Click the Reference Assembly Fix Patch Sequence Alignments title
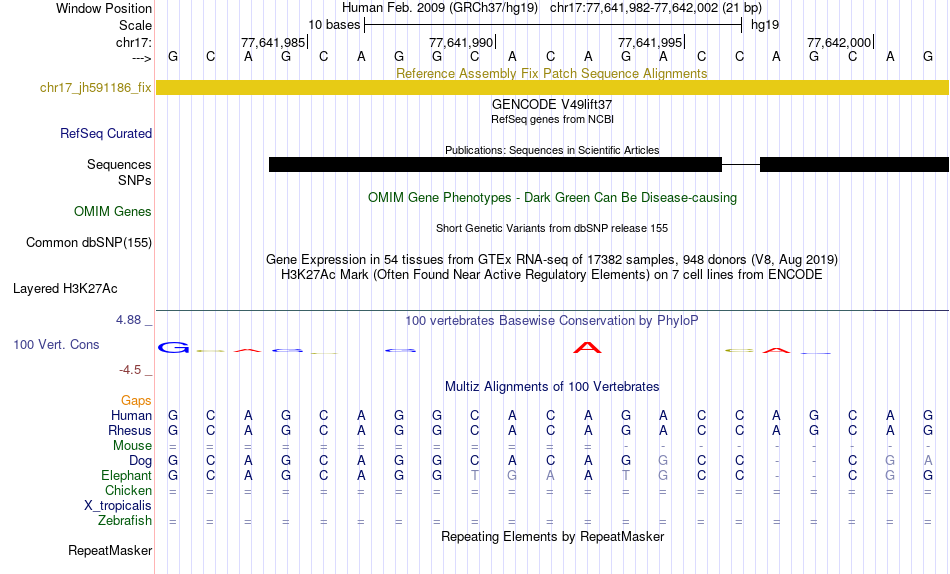 click(551, 73)
